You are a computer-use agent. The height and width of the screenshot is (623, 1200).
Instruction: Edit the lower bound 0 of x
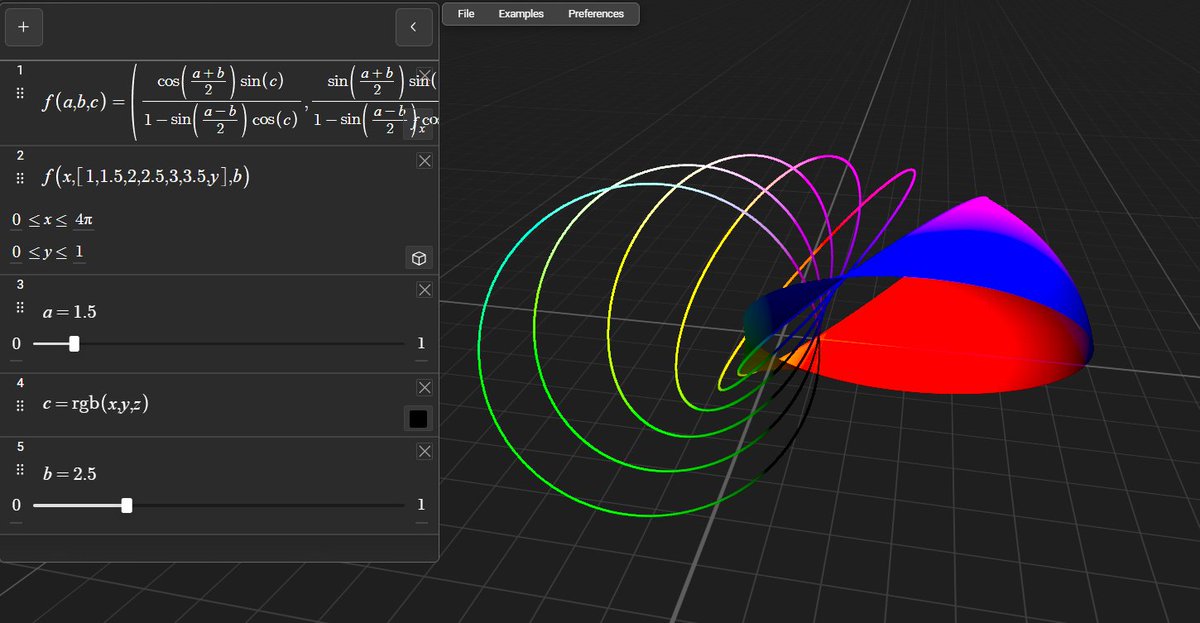tap(17, 219)
